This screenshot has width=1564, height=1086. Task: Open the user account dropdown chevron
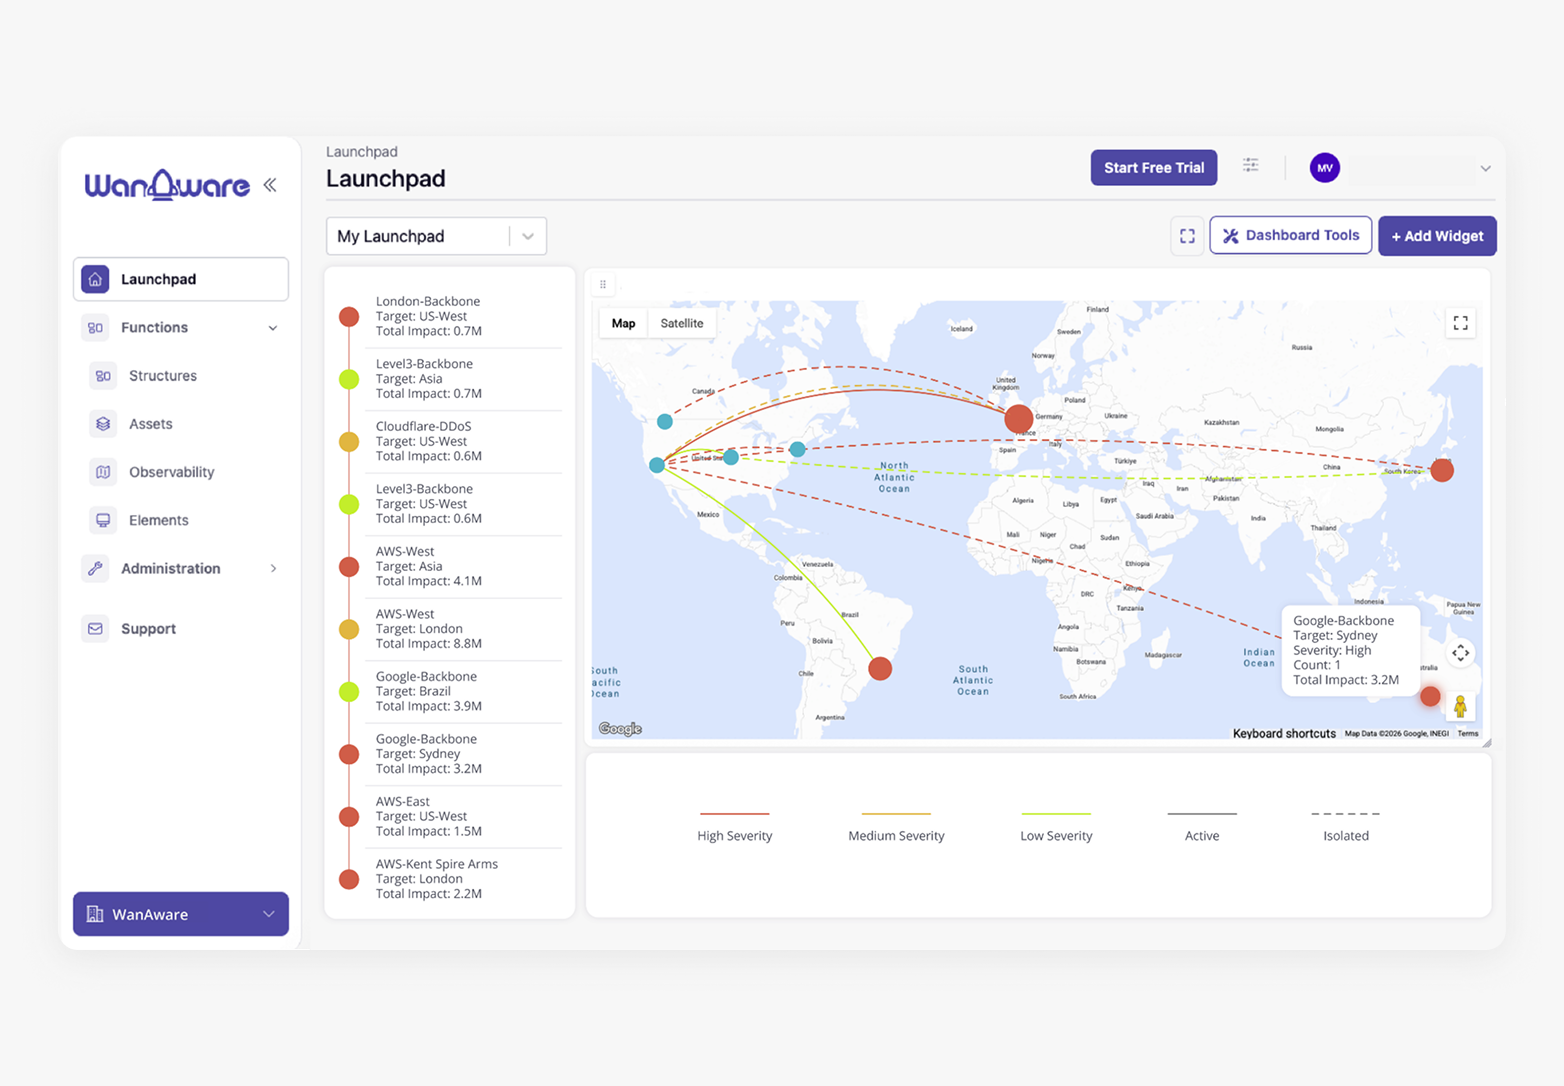(x=1485, y=168)
